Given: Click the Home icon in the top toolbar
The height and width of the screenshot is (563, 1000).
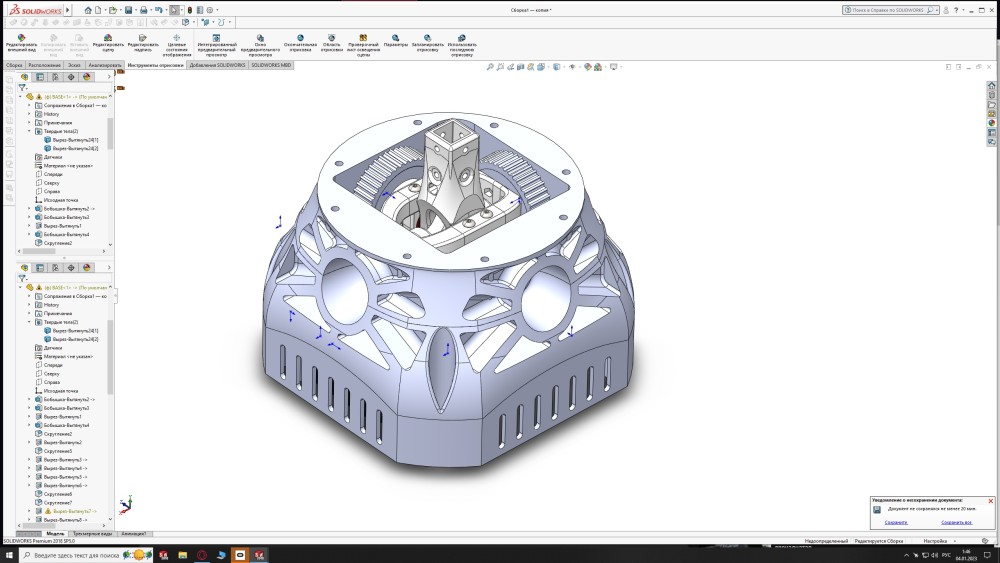Looking at the screenshot, I should click(x=88, y=10).
